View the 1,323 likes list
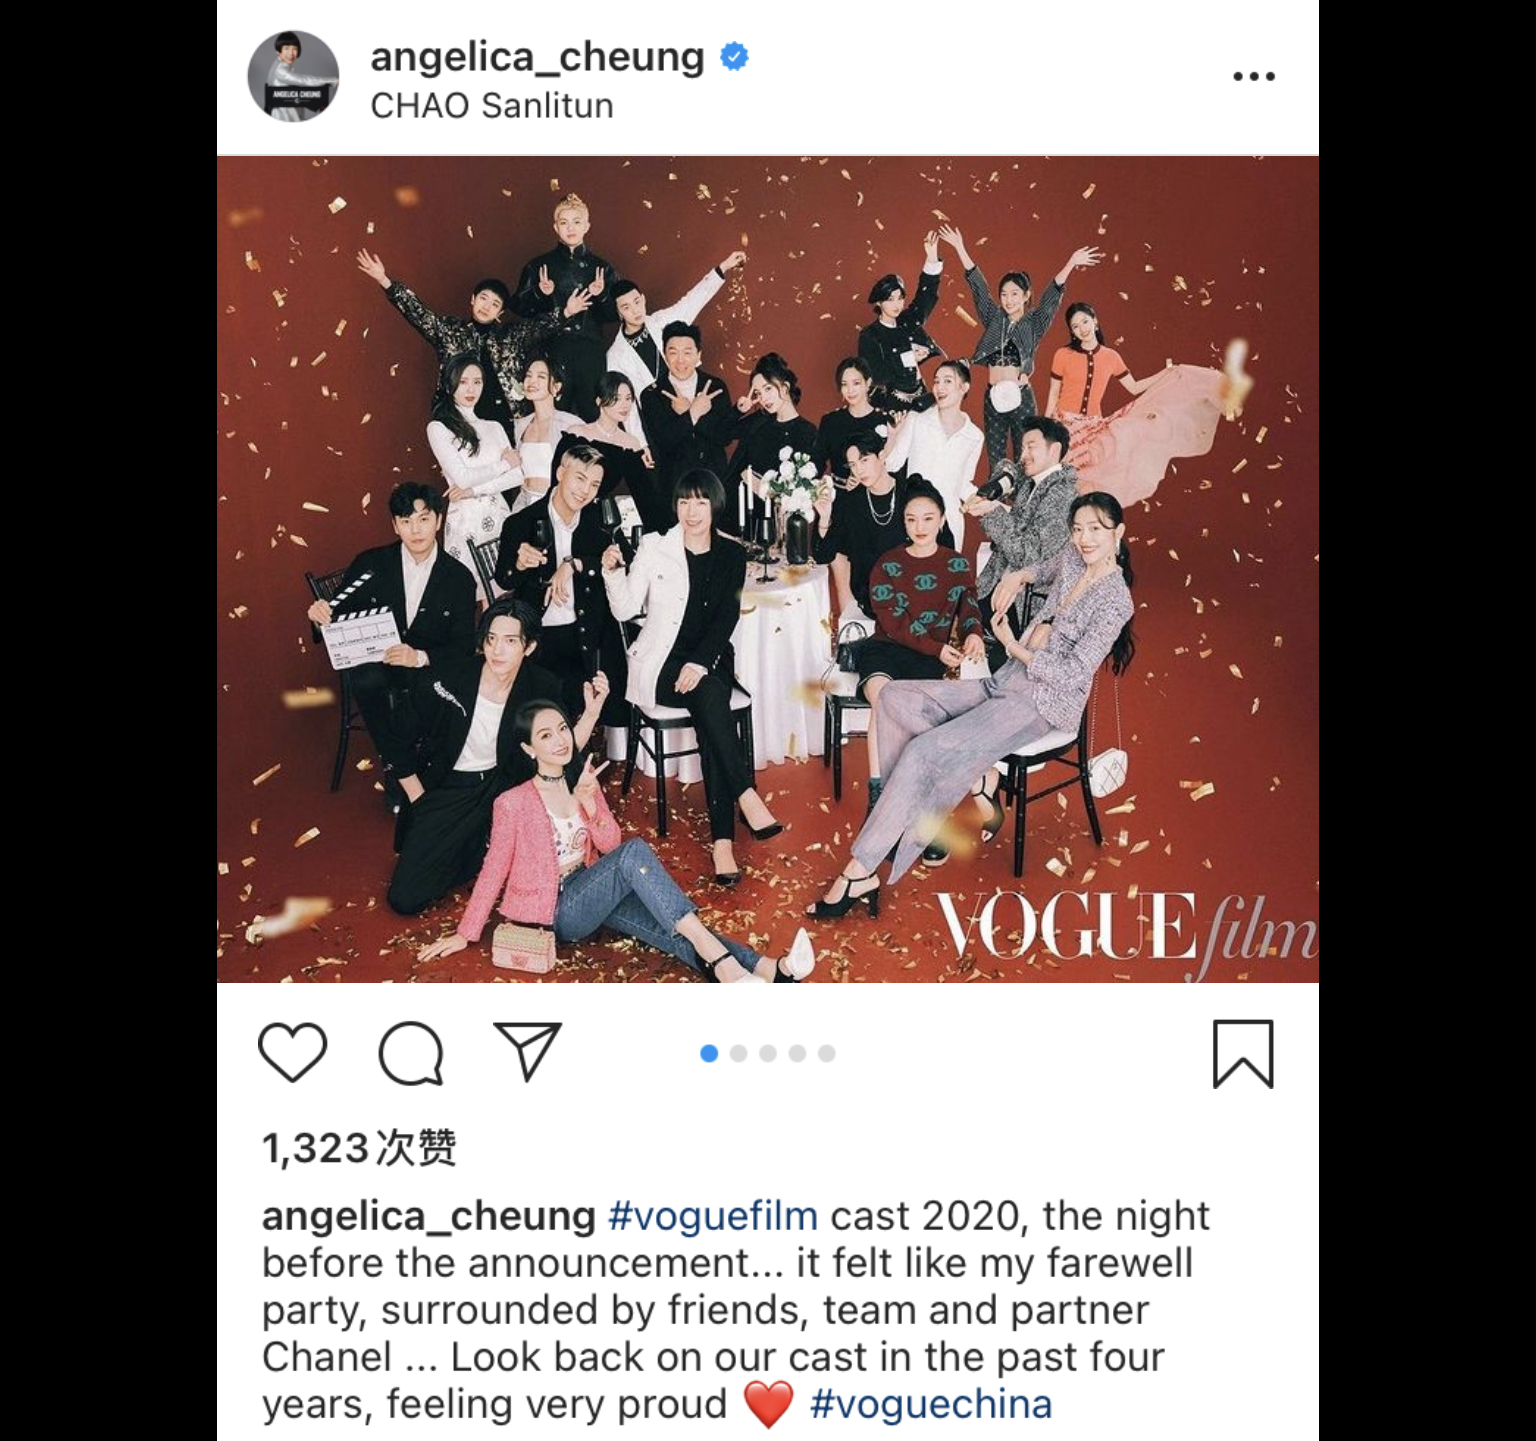 click(x=359, y=1148)
